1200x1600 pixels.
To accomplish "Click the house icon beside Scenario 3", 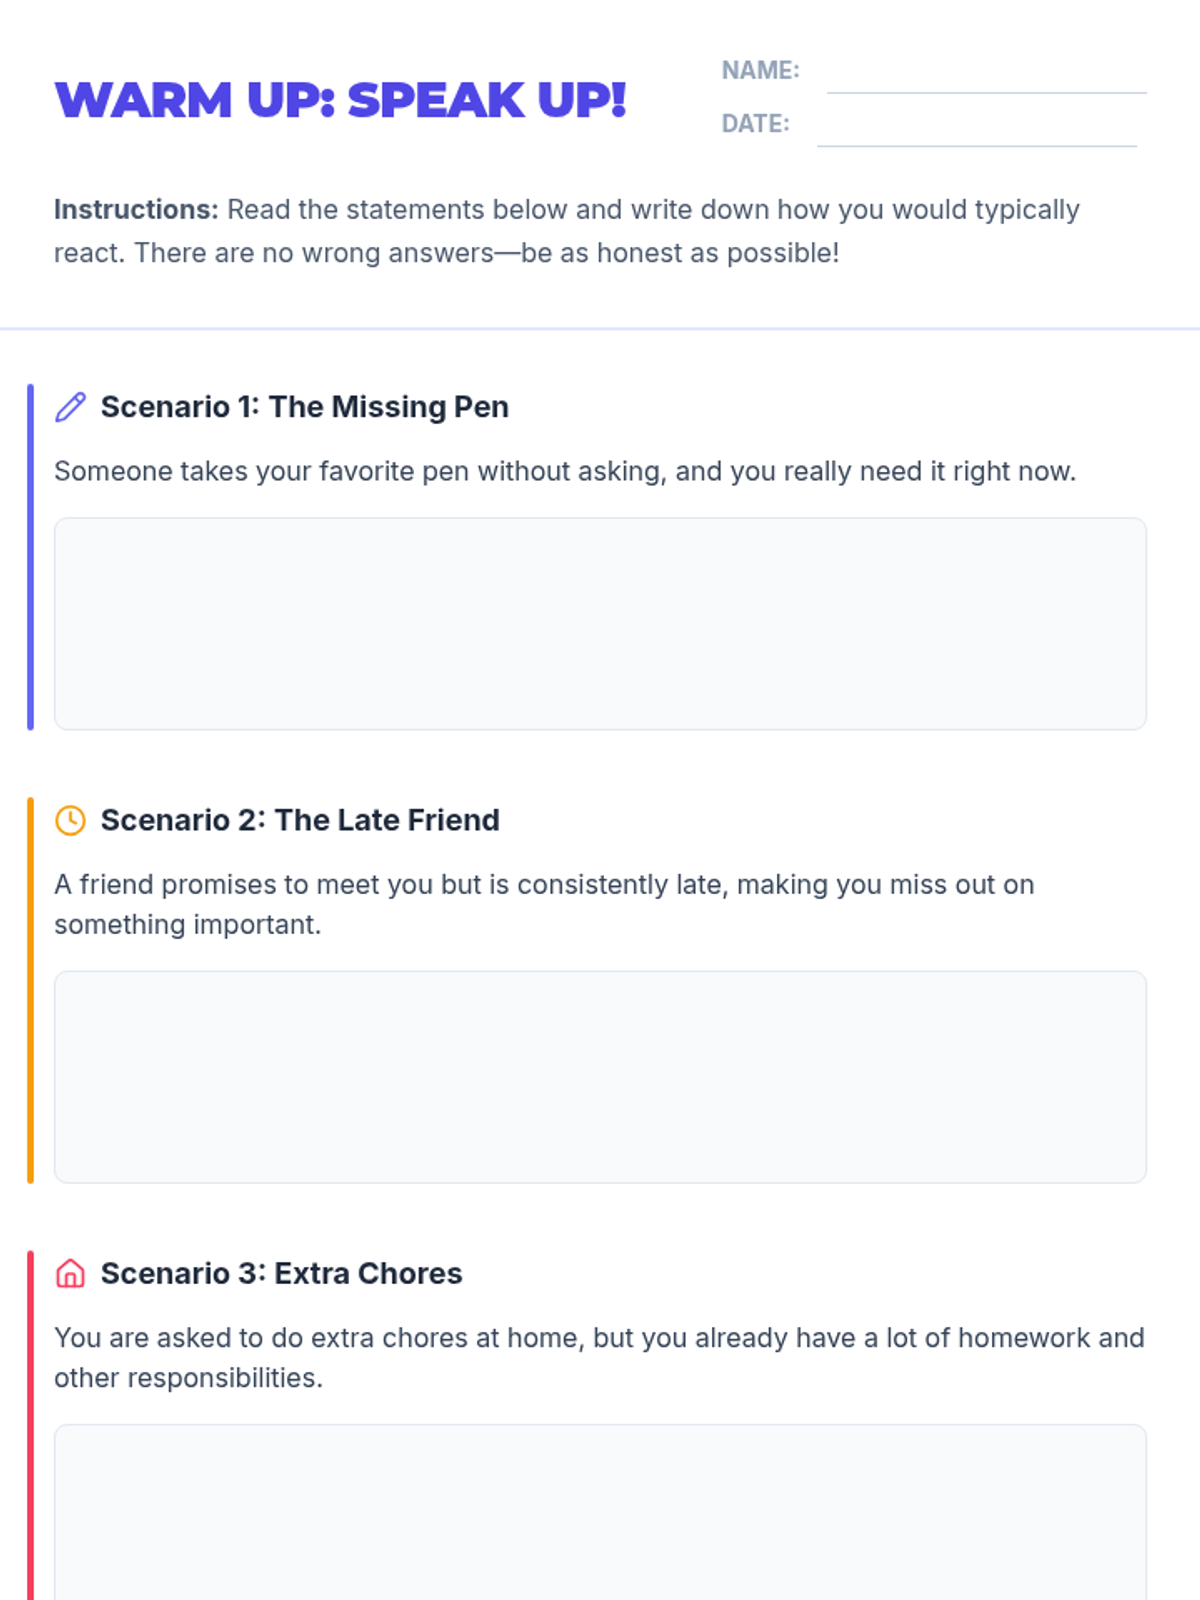I will 70,1273.
